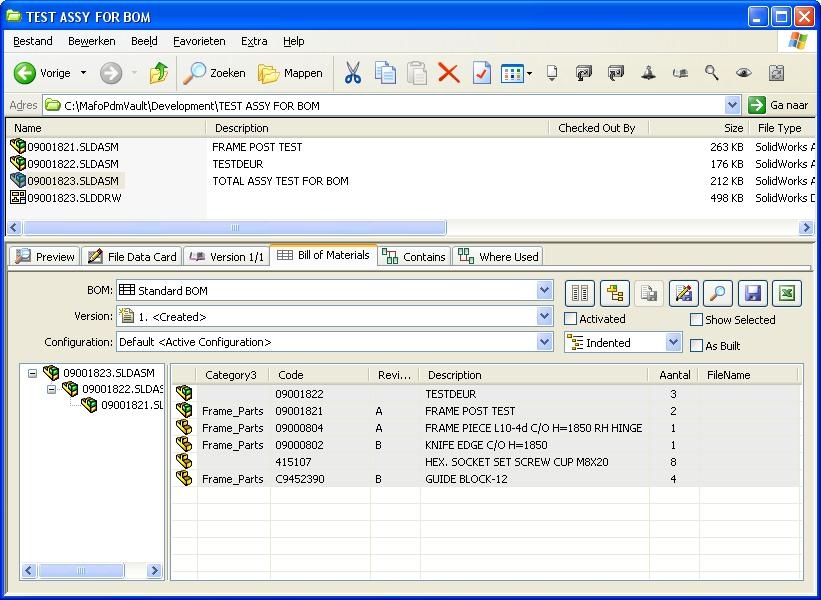The image size is (821, 600).
Task: Check the Show Selected option
Action: (x=697, y=320)
